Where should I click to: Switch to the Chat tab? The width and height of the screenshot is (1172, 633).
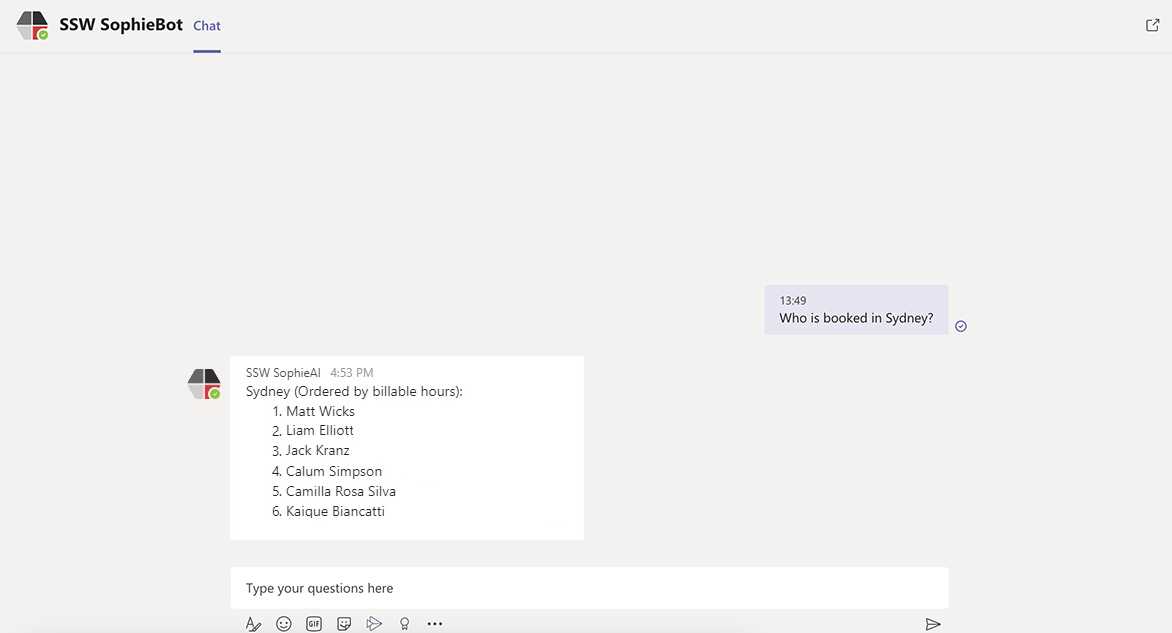pyautogui.click(x=207, y=26)
